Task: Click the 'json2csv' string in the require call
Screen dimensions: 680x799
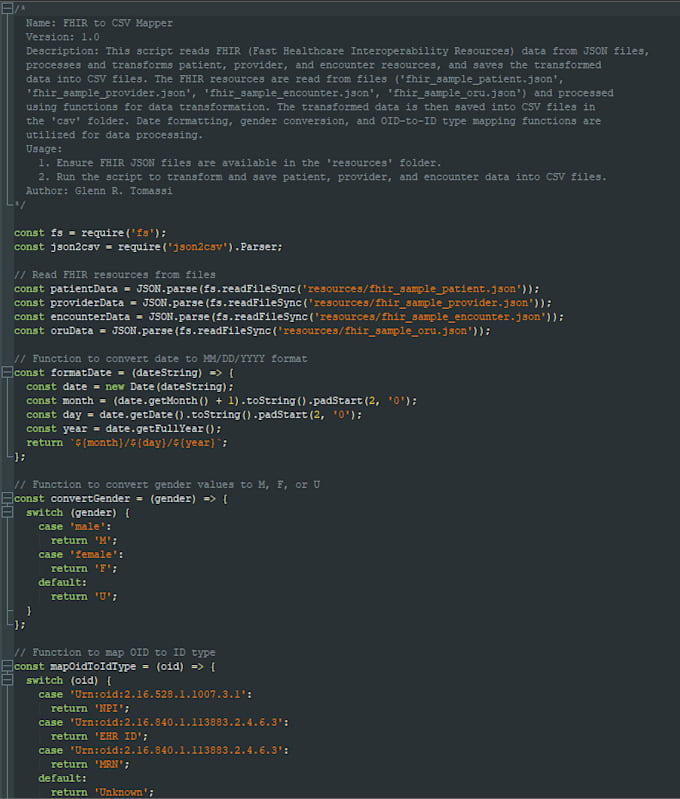Action: 197,247
